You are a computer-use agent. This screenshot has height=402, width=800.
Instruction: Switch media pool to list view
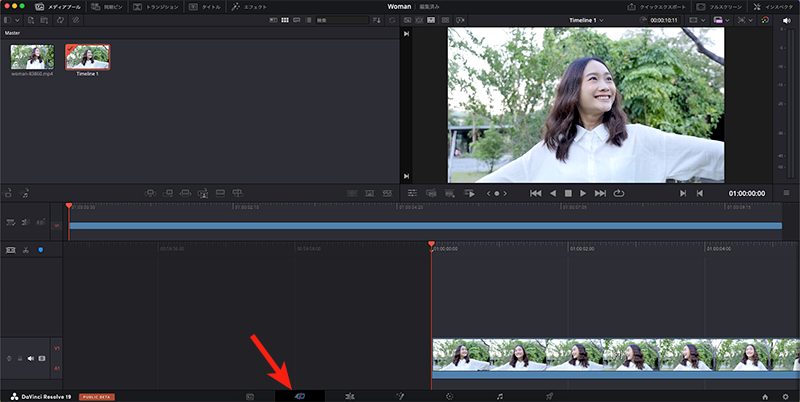pyautogui.click(x=308, y=20)
